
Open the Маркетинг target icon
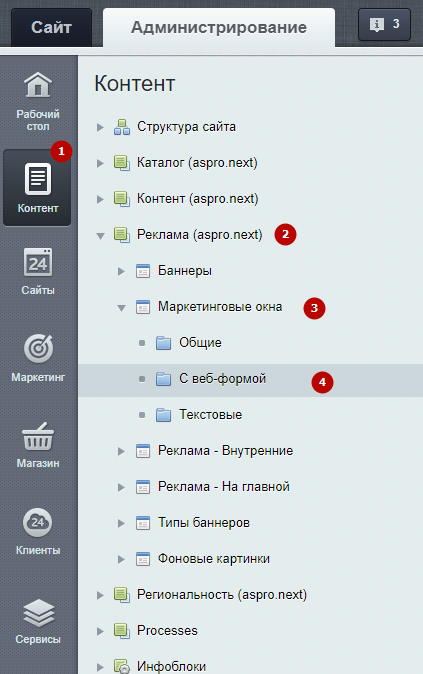point(38,349)
